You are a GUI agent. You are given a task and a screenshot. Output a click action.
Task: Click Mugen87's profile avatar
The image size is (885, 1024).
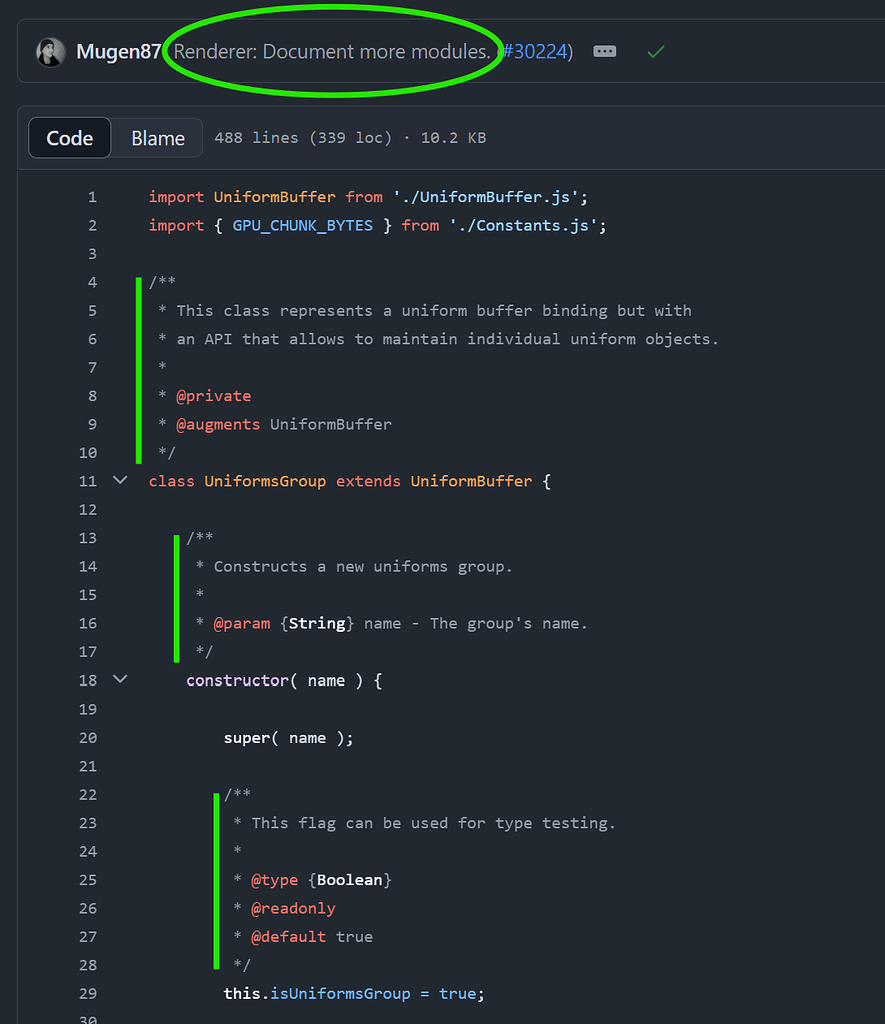[50, 52]
